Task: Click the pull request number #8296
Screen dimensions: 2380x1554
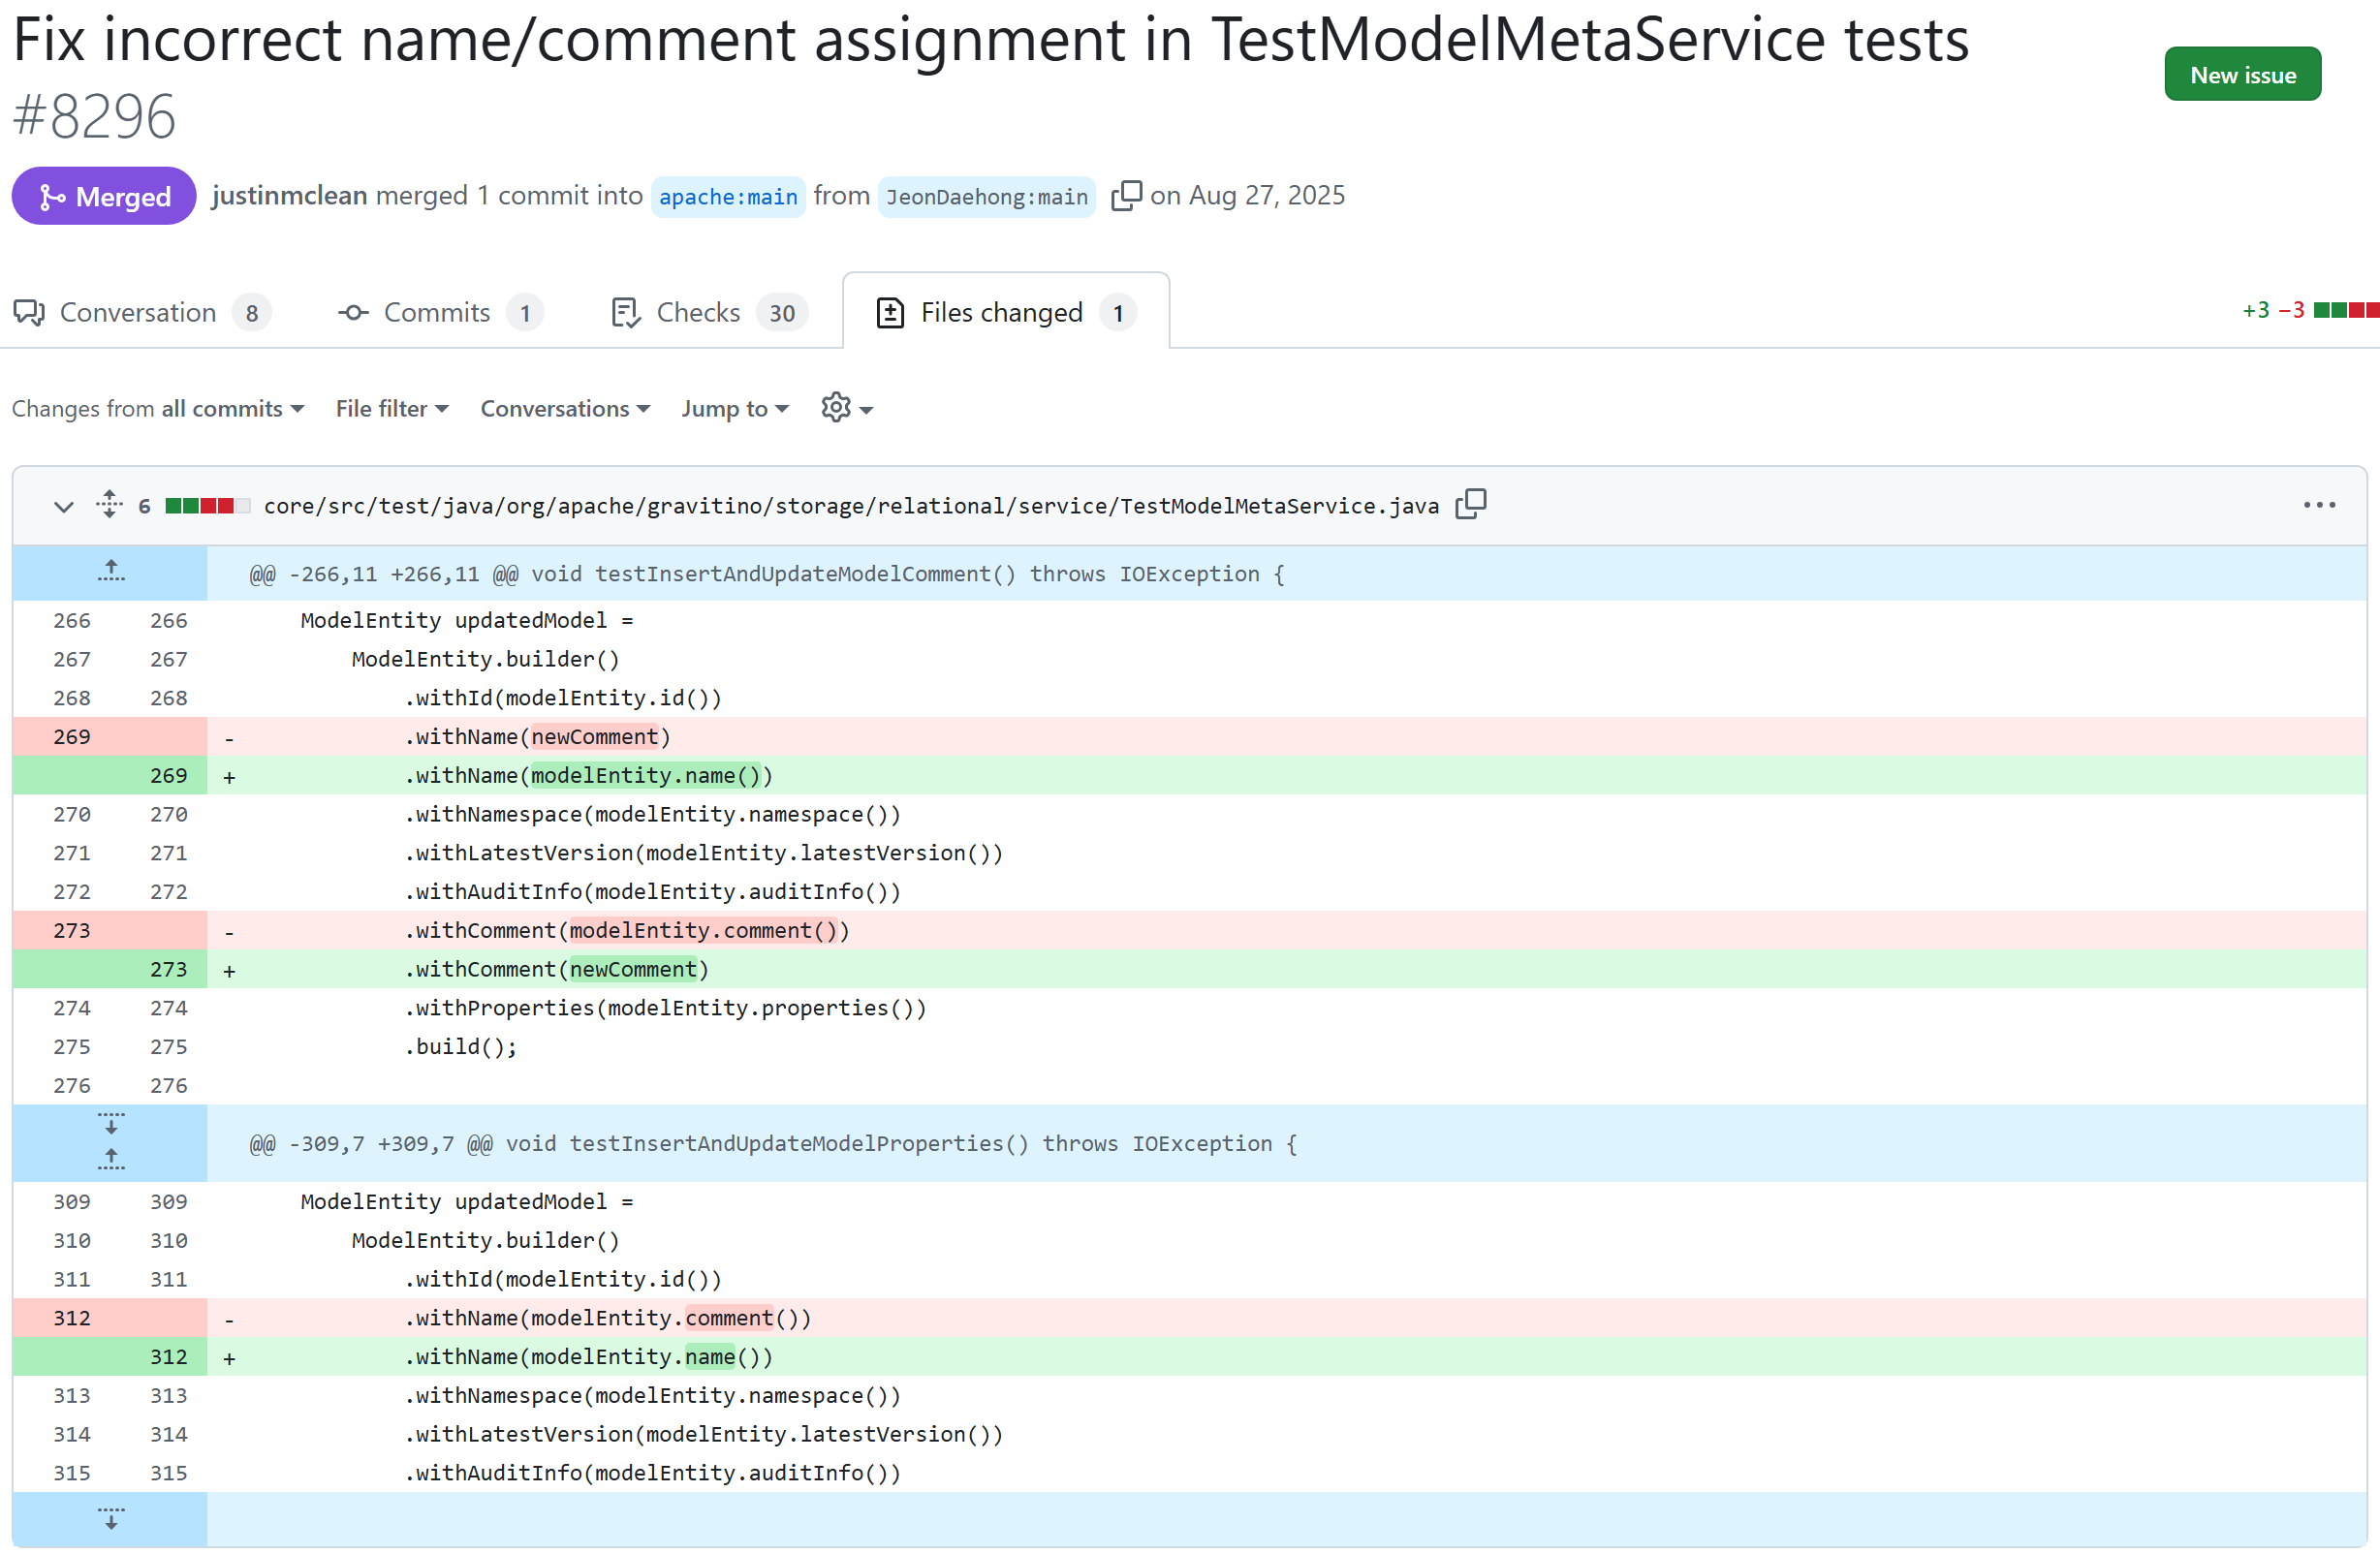Action: click(x=94, y=117)
